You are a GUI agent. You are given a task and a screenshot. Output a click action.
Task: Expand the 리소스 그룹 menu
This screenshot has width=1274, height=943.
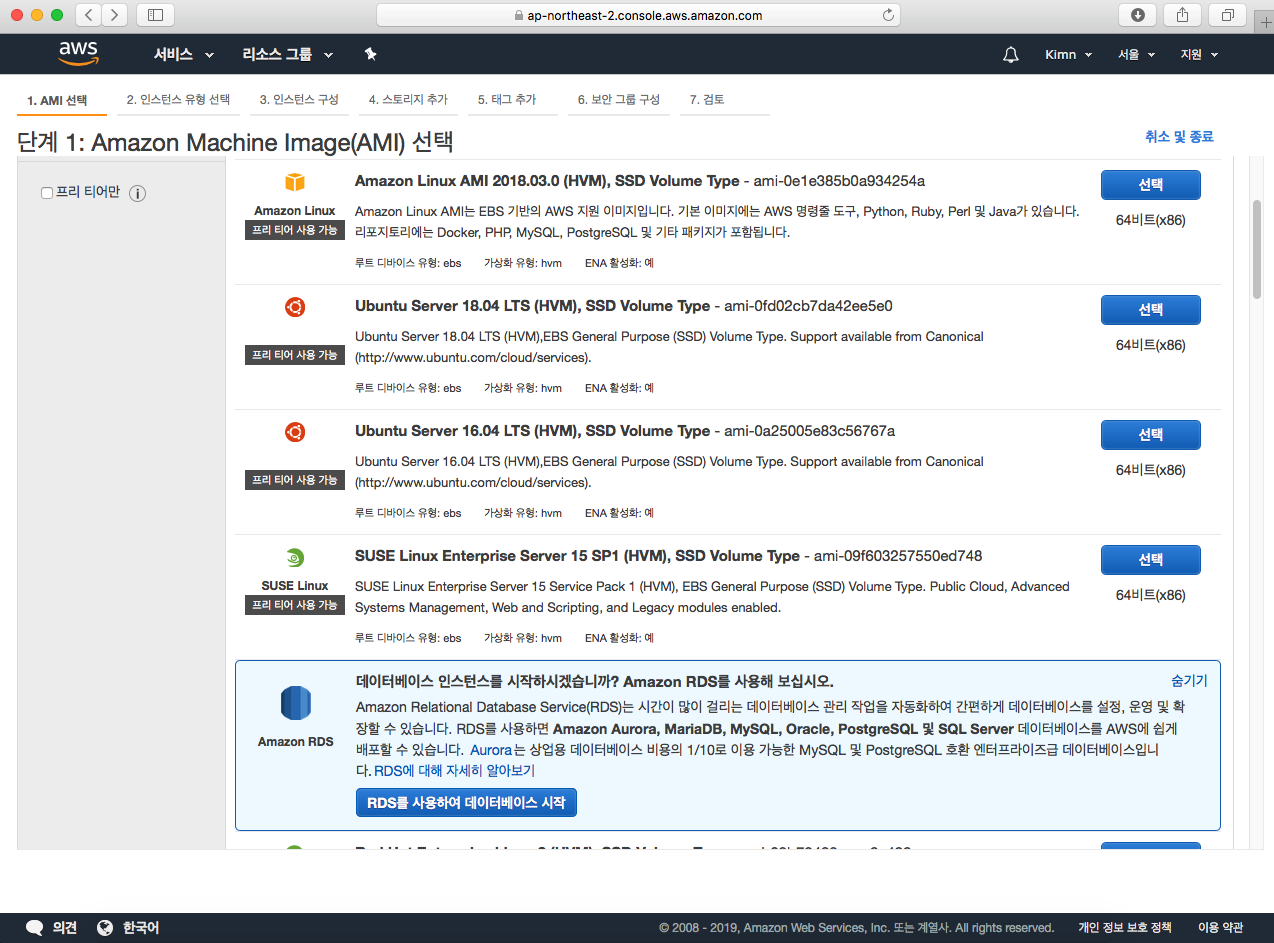[x=288, y=55]
